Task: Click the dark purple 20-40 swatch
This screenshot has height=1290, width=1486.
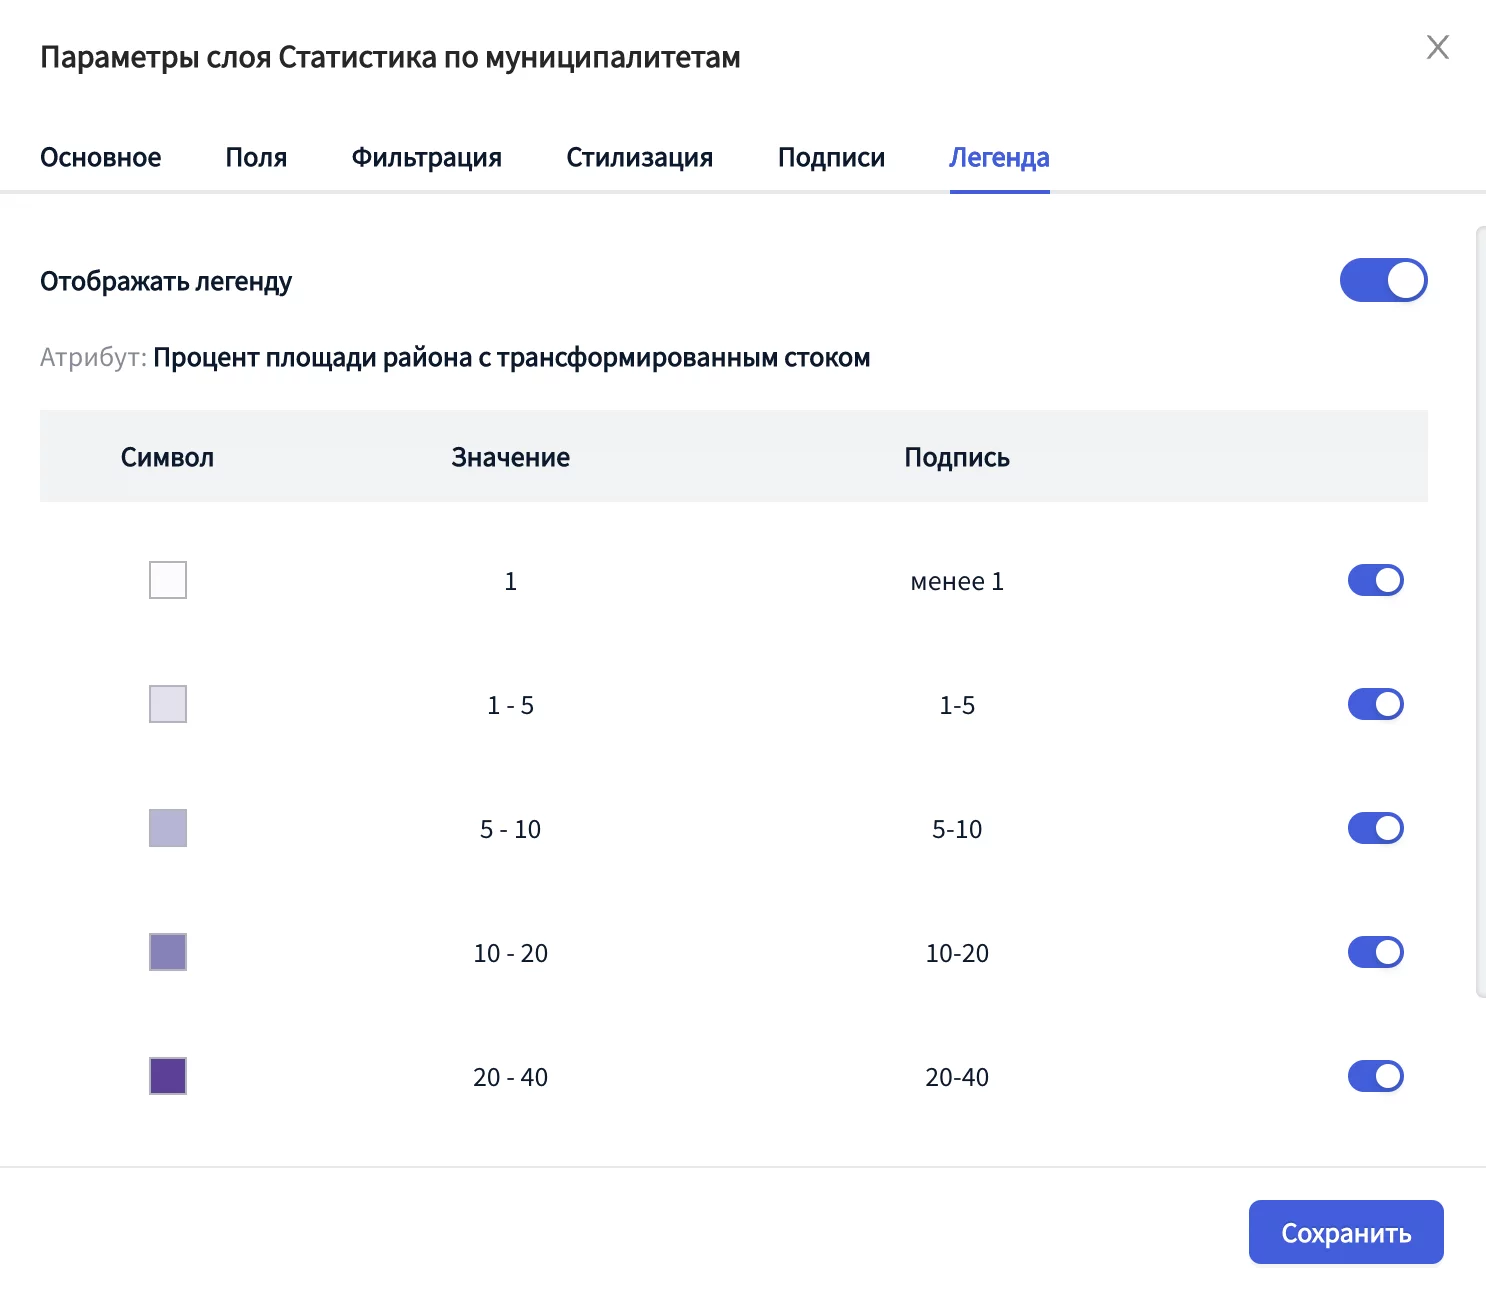Action: [168, 1076]
